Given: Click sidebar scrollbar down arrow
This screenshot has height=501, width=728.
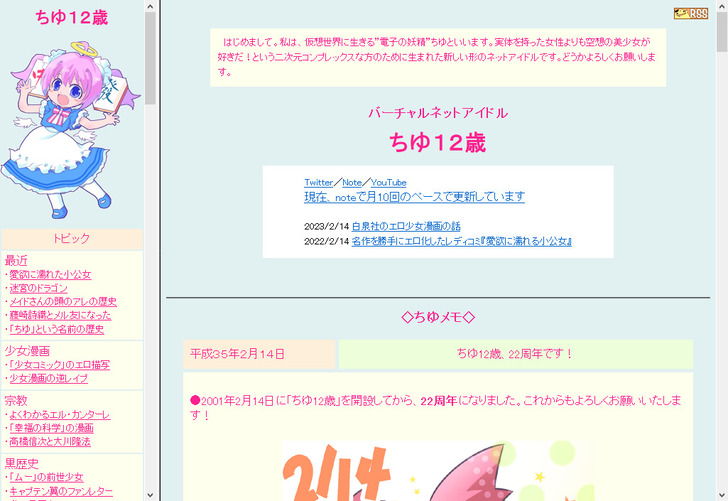Looking at the screenshot, I should click(151, 494).
